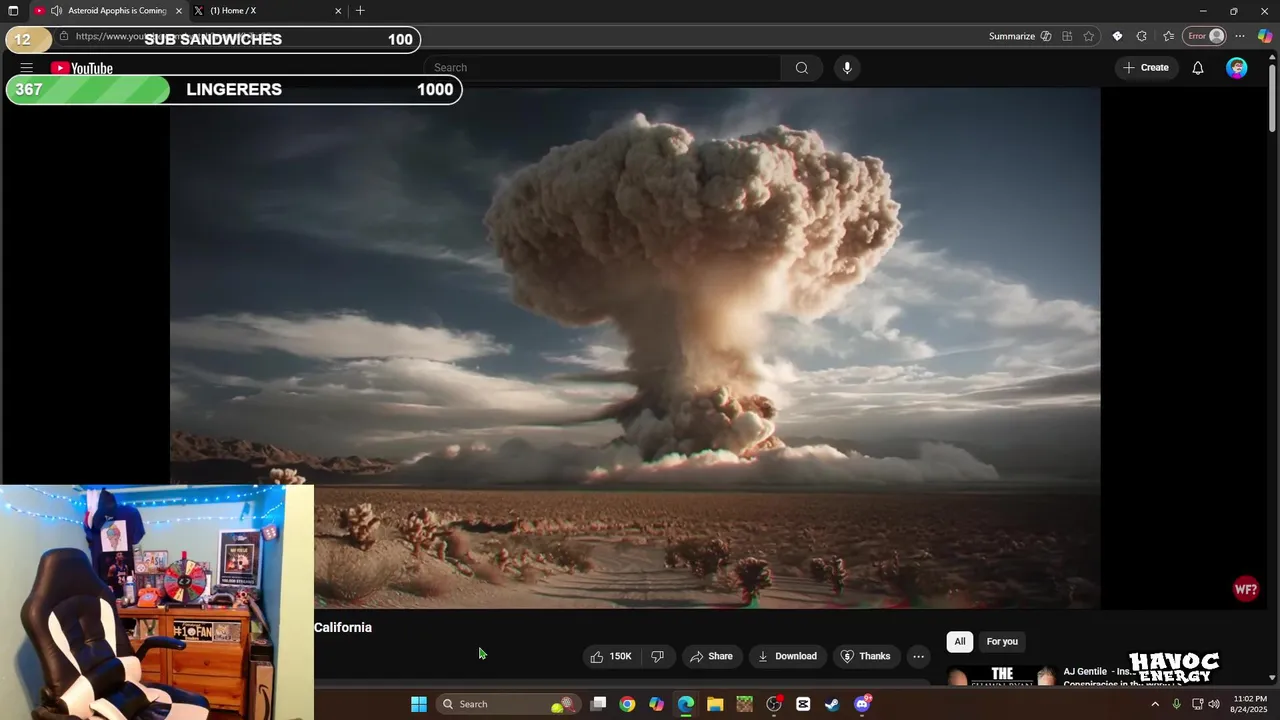1280x720 pixels.
Task: Open Edge settings and more menu
Action: [1240, 36]
